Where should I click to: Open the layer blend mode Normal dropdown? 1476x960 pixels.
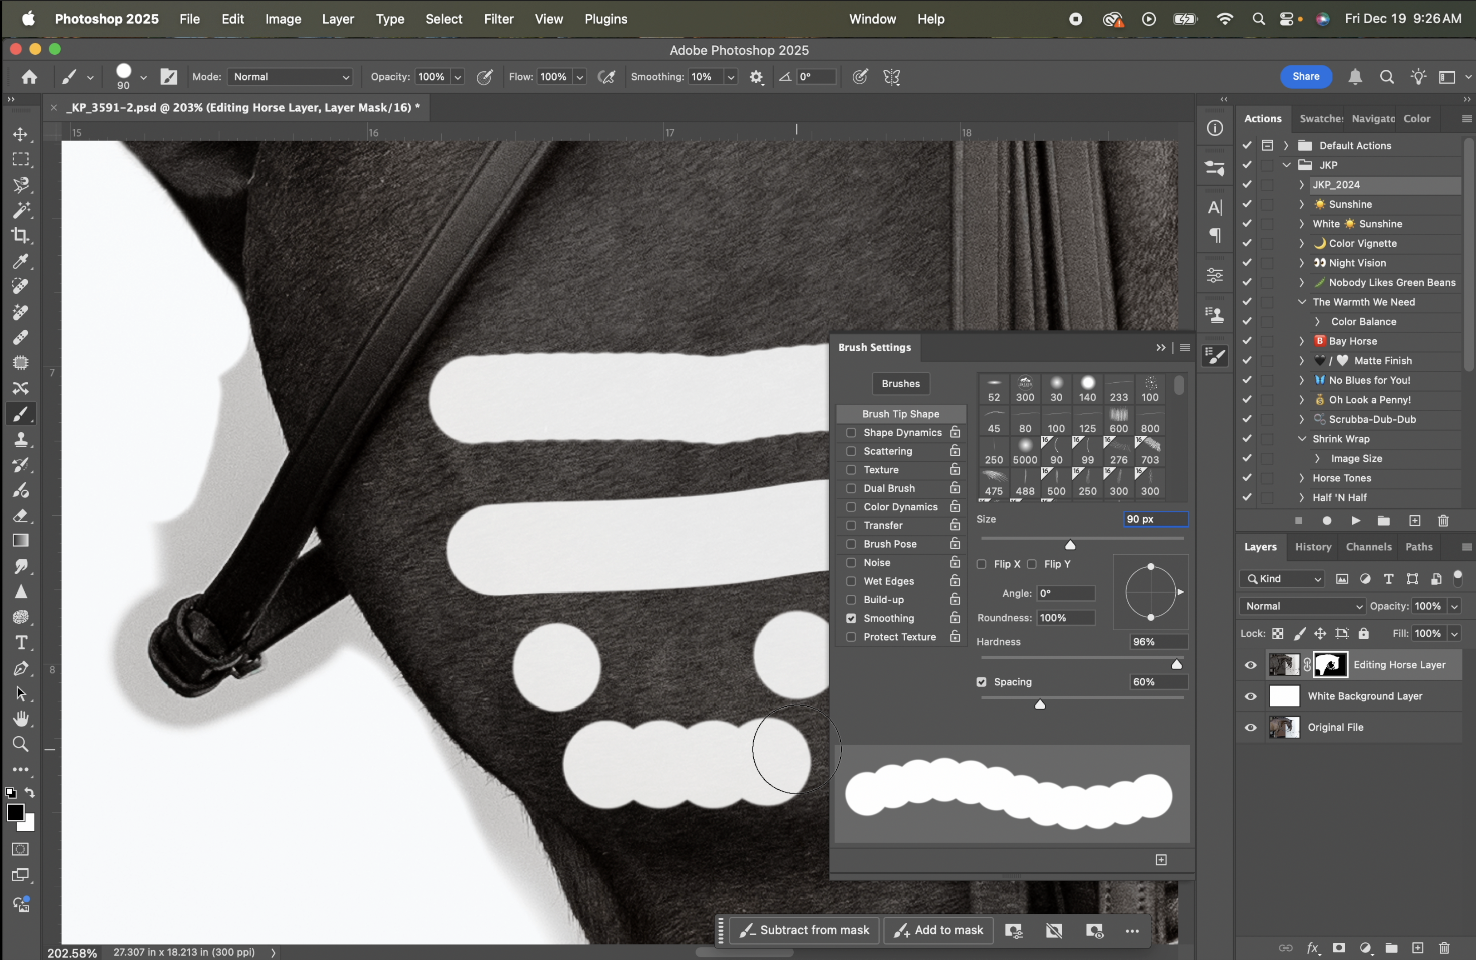pyautogui.click(x=1302, y=606)
